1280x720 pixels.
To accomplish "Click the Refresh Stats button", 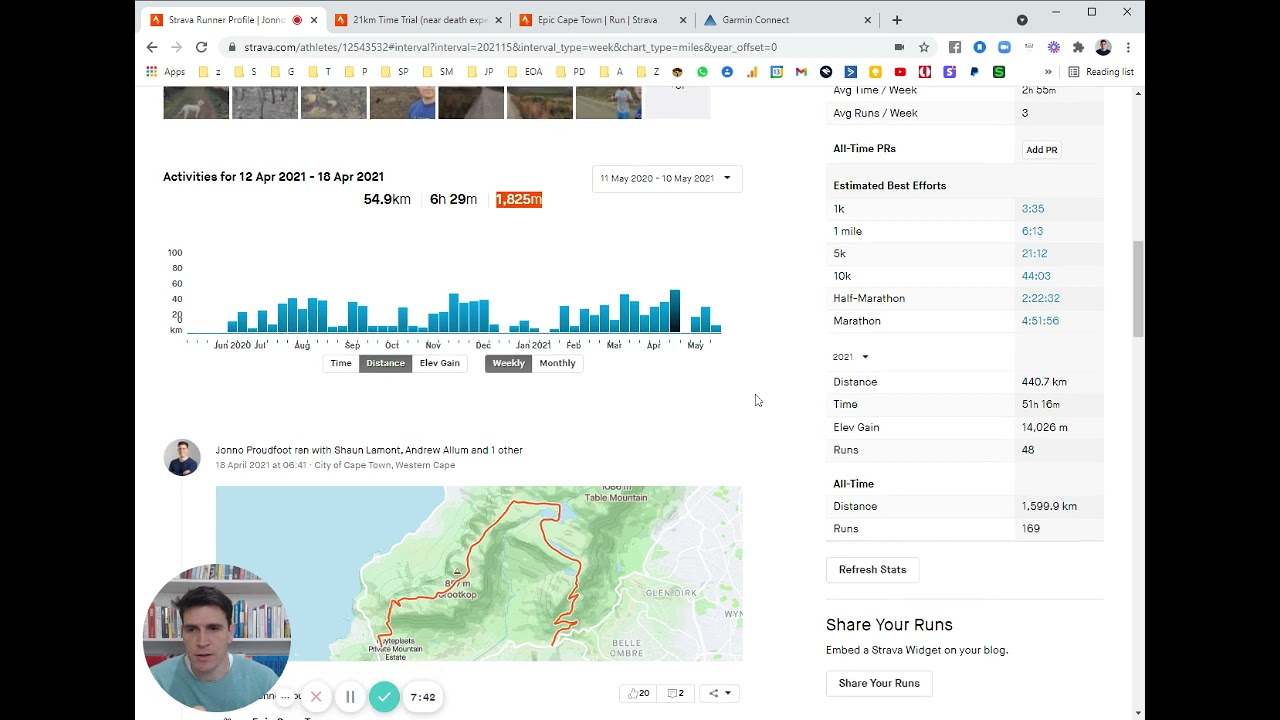I will (872, 570).
